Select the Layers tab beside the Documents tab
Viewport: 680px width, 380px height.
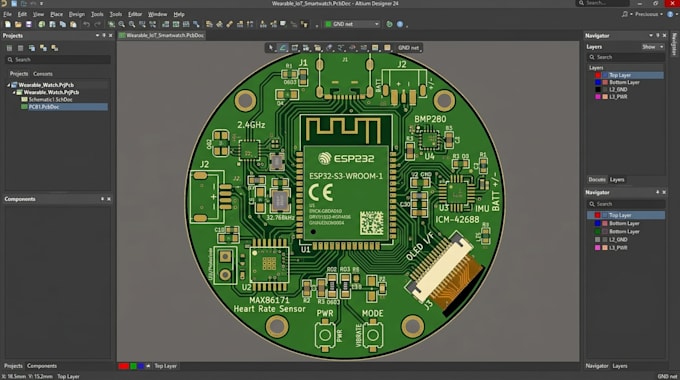[x=617, y=180]
